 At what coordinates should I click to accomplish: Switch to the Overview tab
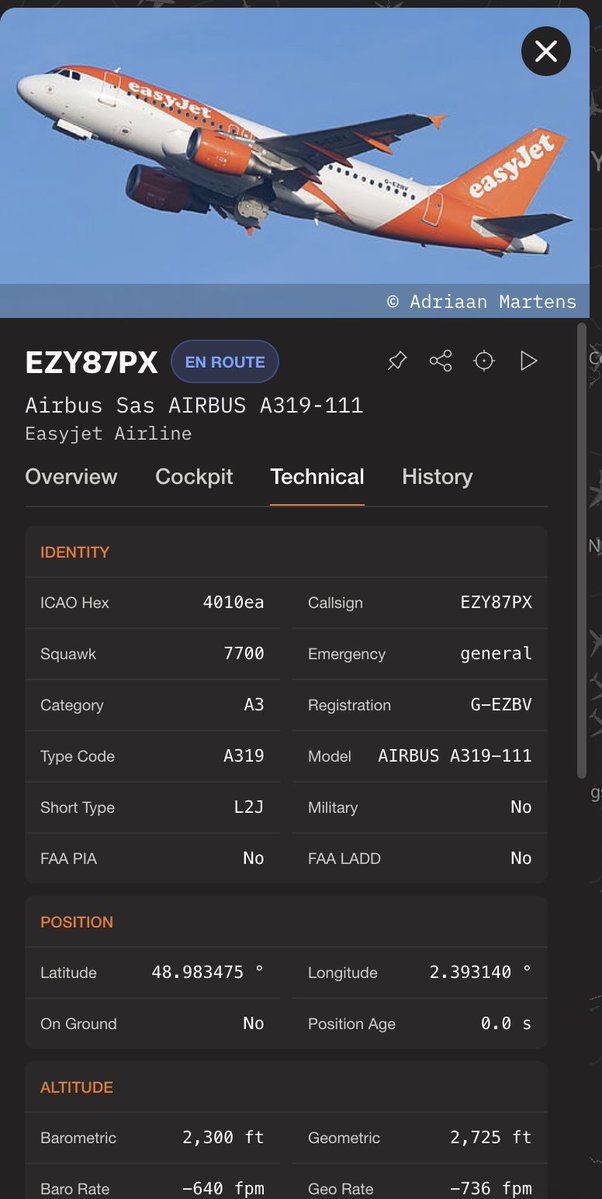(71, 476)
